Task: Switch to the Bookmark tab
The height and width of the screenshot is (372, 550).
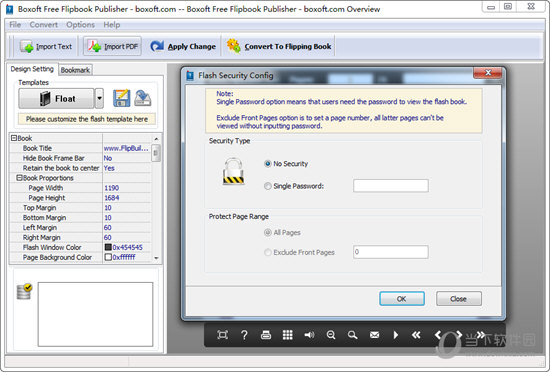Action: click(x=75, y=70)
